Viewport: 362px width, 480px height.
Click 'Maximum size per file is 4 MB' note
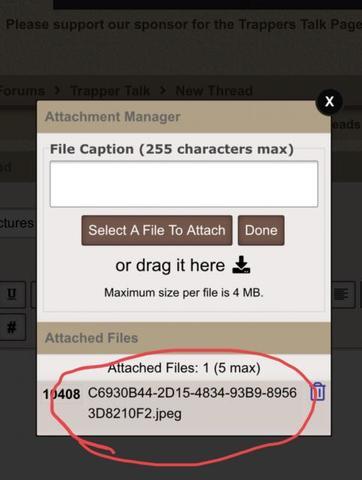coord(184,293)
